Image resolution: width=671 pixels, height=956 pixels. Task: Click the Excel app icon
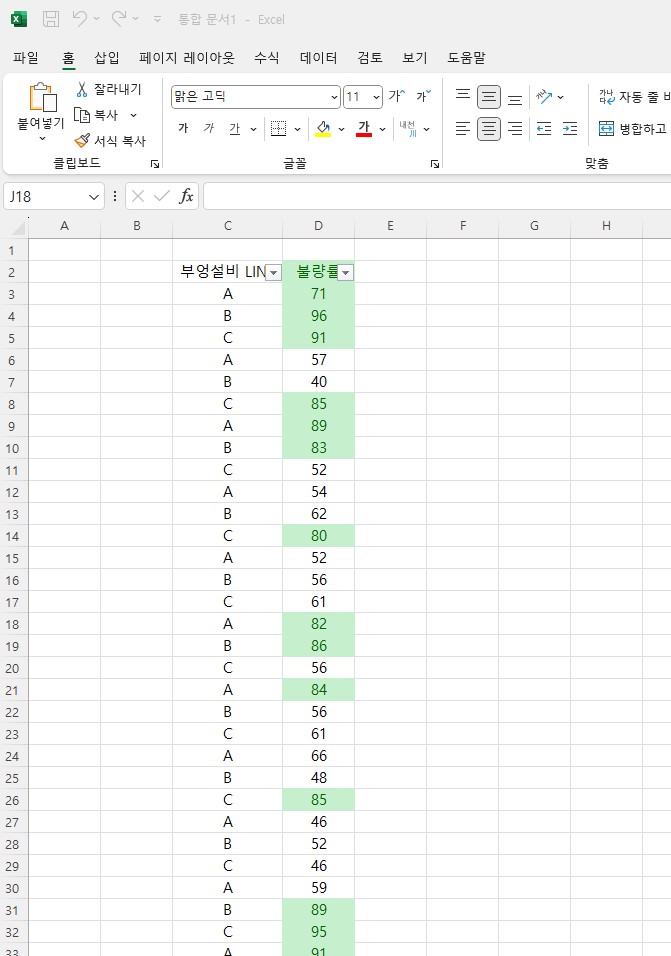[19, 19]
